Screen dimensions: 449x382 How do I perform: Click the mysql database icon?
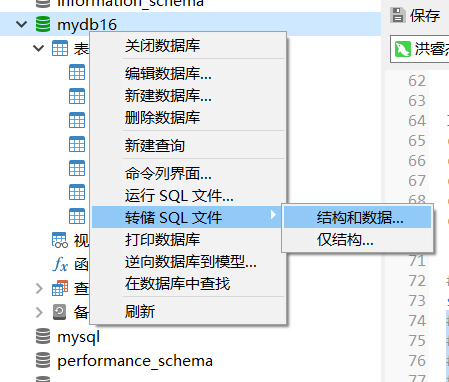point(43,336)
